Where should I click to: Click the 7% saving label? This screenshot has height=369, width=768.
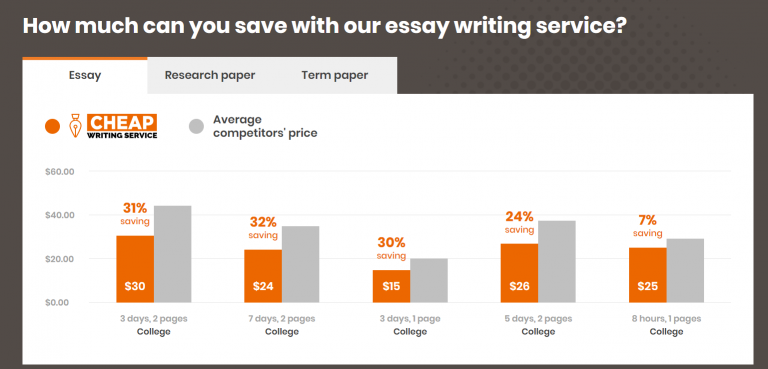click(x=648, y=226)
